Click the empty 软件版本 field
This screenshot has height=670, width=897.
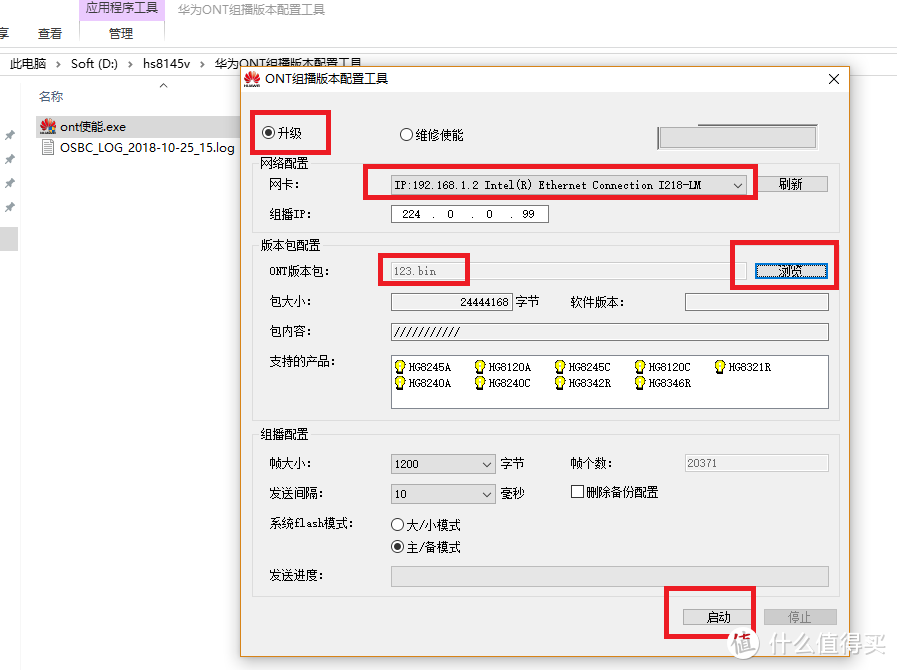[x=756, y=302]
